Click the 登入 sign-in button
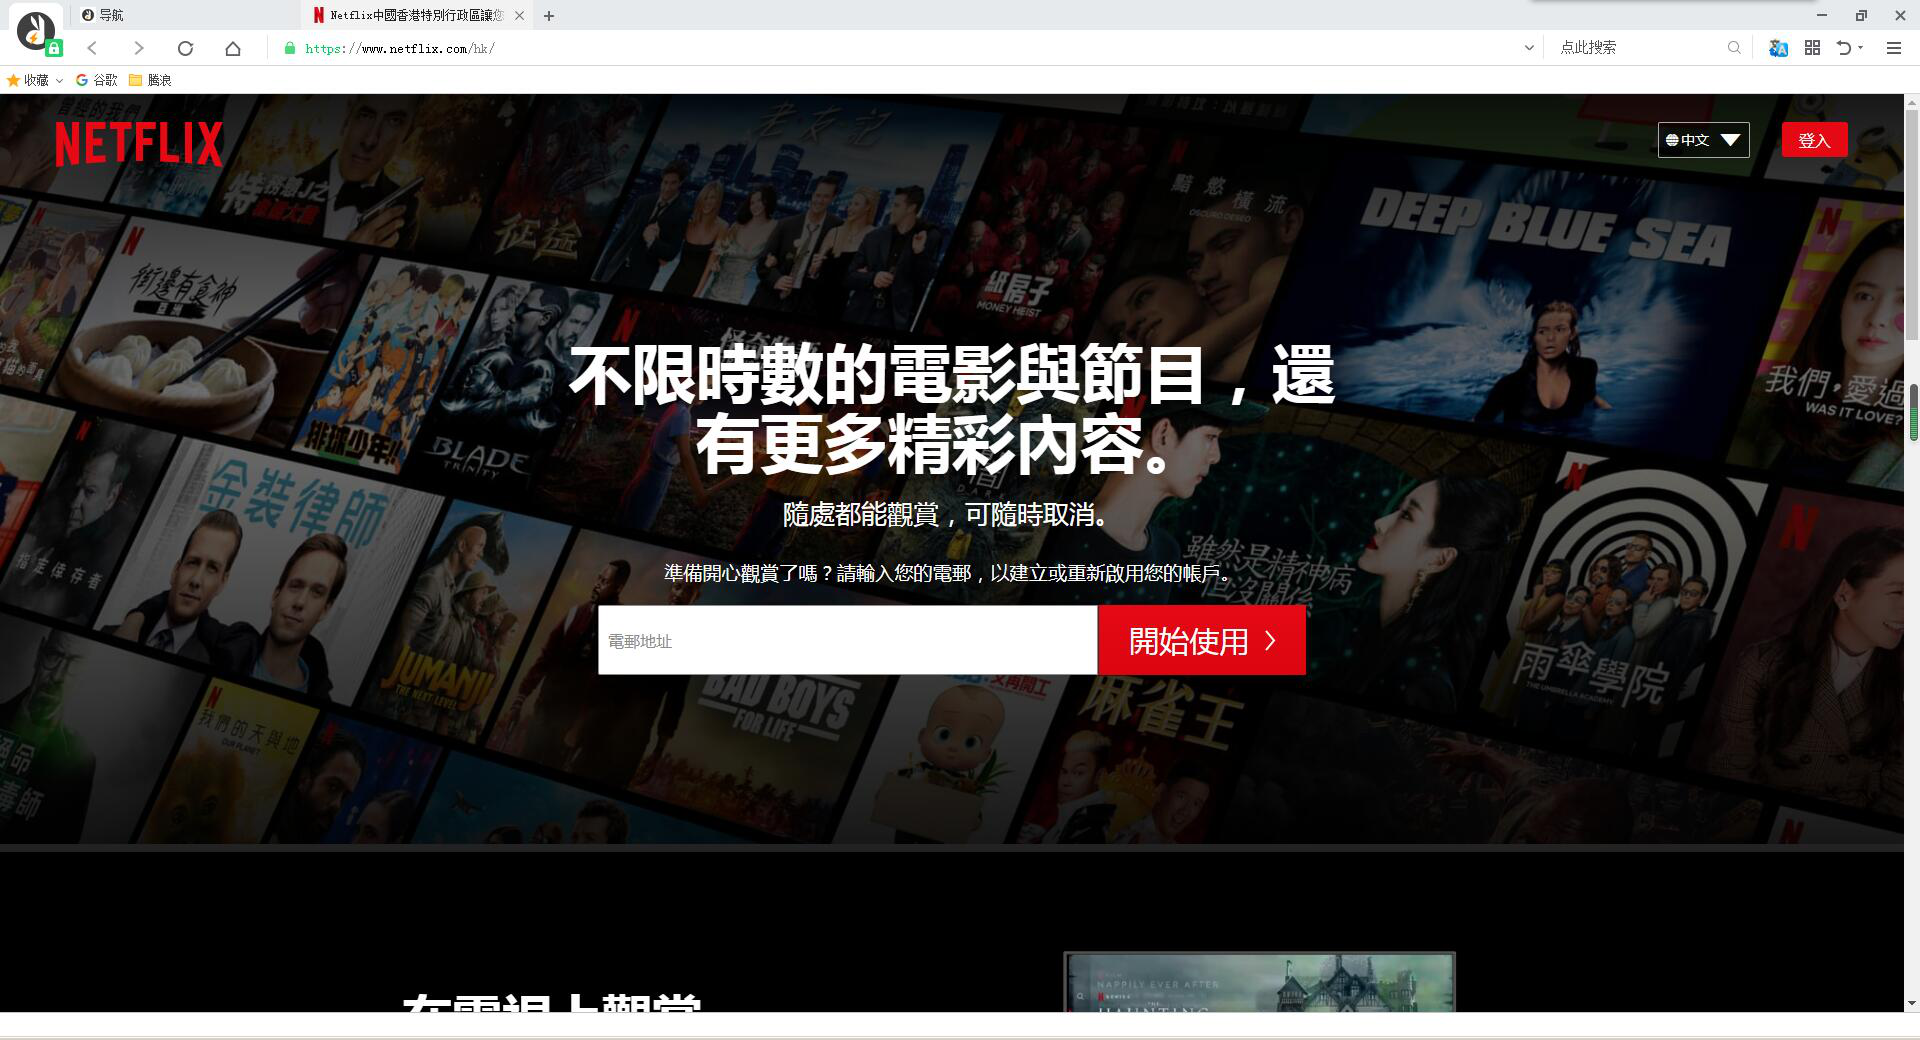This screenshot has width=1920, height=1040. (x=1814, y=140)
